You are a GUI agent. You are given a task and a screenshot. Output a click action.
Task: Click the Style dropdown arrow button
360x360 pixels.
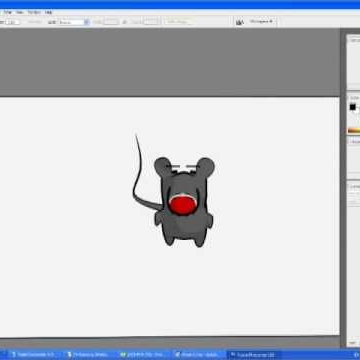(x=87, y=22)
